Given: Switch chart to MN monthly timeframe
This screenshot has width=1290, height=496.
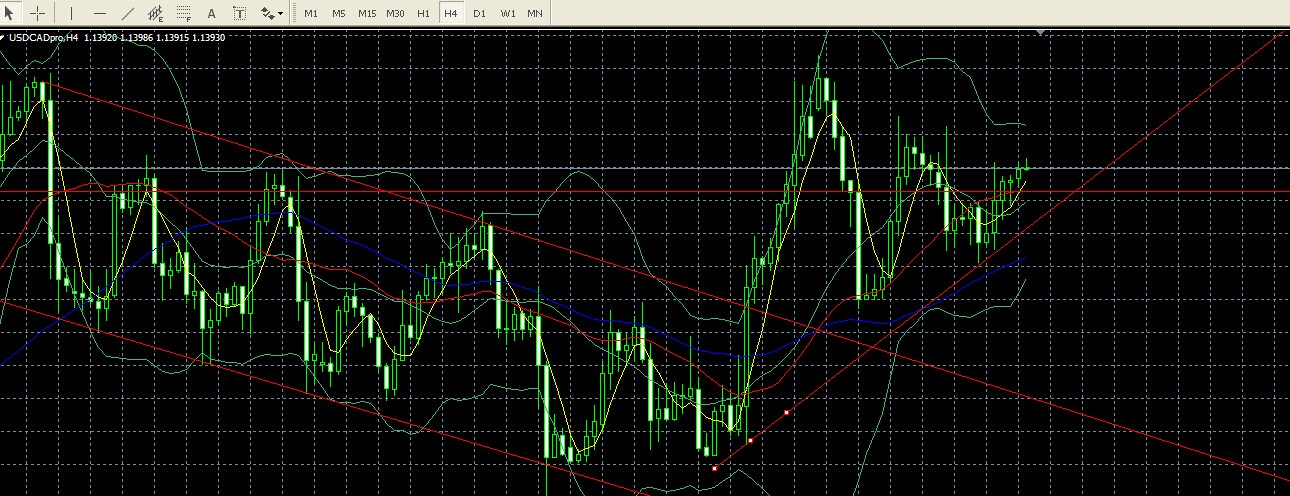Looking at the screenshot, I should (535, 13).
